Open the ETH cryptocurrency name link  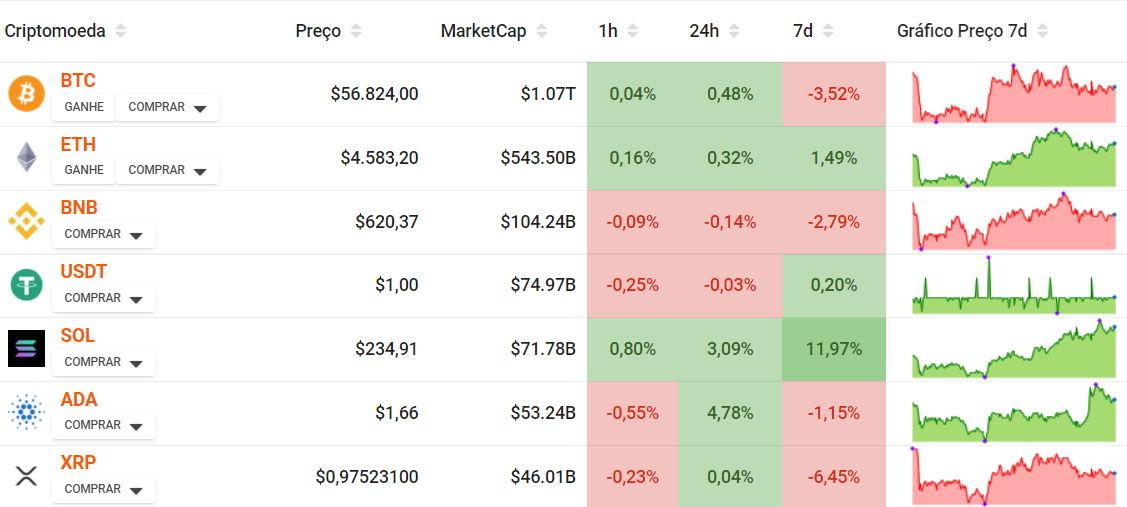click(78, 144)
